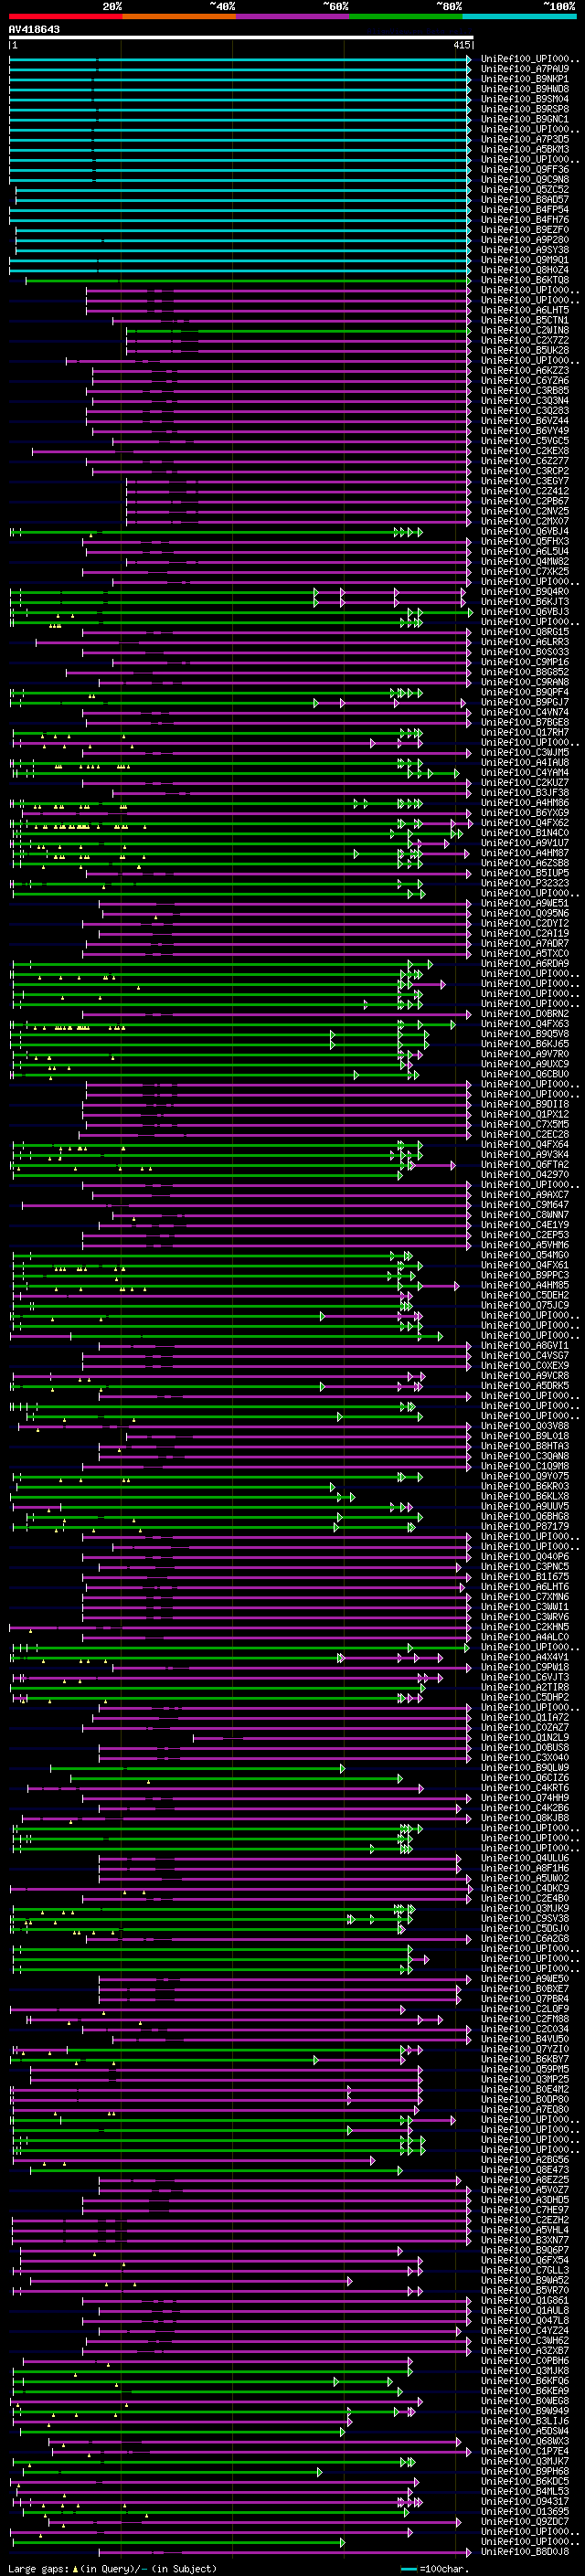The image size is (585, 2576).
Task: Click hit UniRef100_B9GNC1
Action: [525, 119]
